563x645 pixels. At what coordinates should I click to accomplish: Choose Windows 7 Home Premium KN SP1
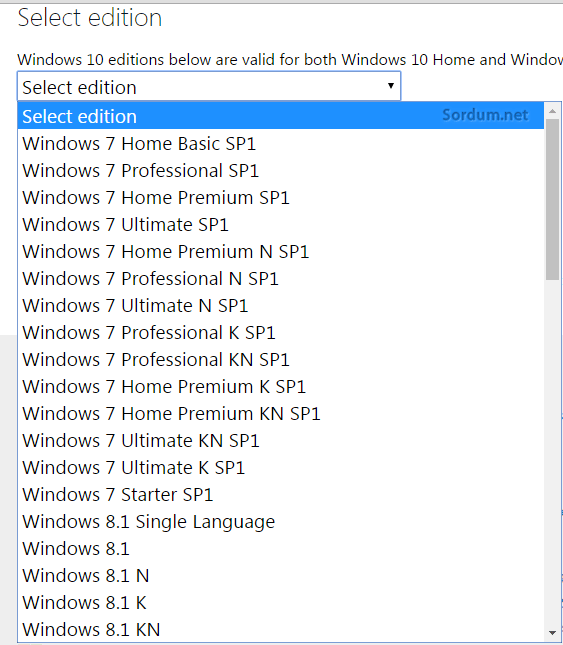coord(281,413)
